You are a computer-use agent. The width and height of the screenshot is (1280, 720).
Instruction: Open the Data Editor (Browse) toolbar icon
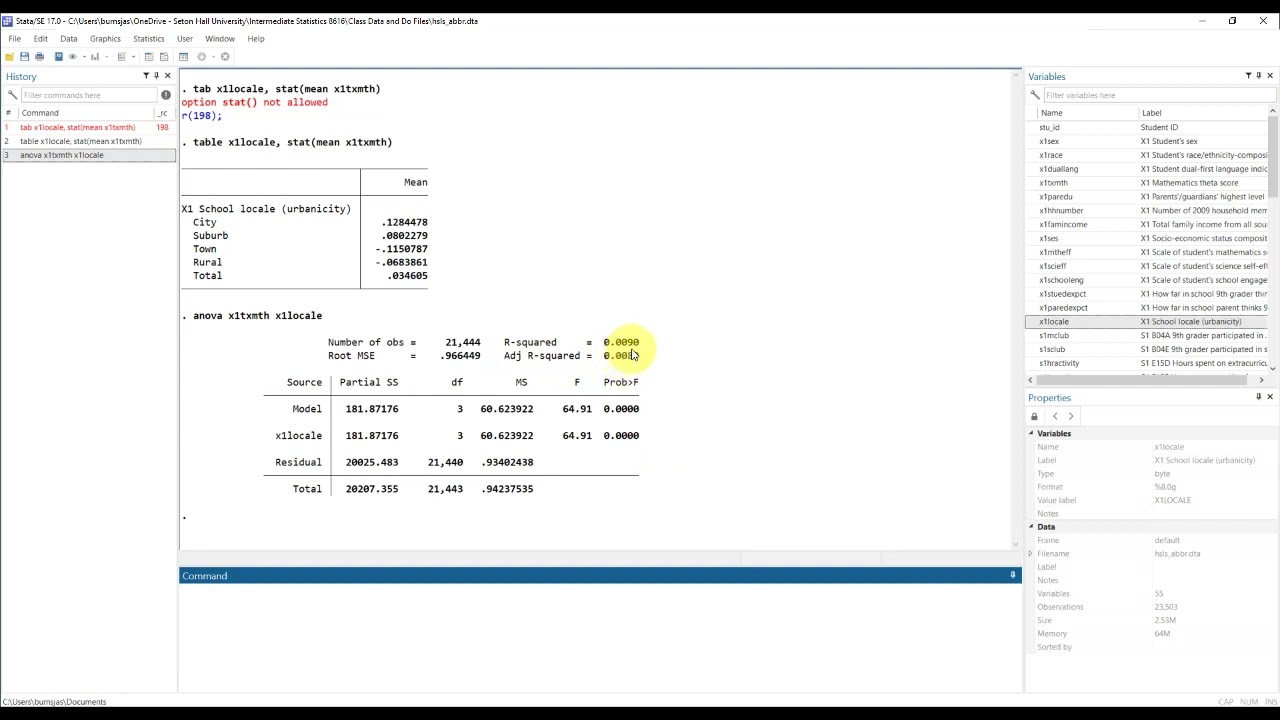(164, 56)
